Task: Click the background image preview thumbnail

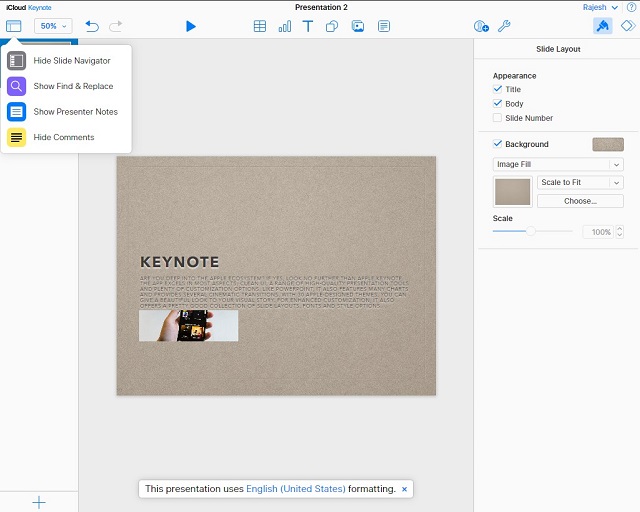Action: (x=513, y=191)
